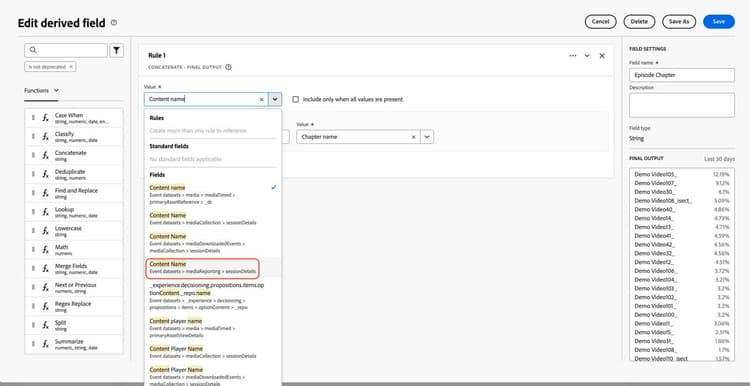Click the Save As button
This screenshot has height=386, width=750.
click(x=679, y=22)
